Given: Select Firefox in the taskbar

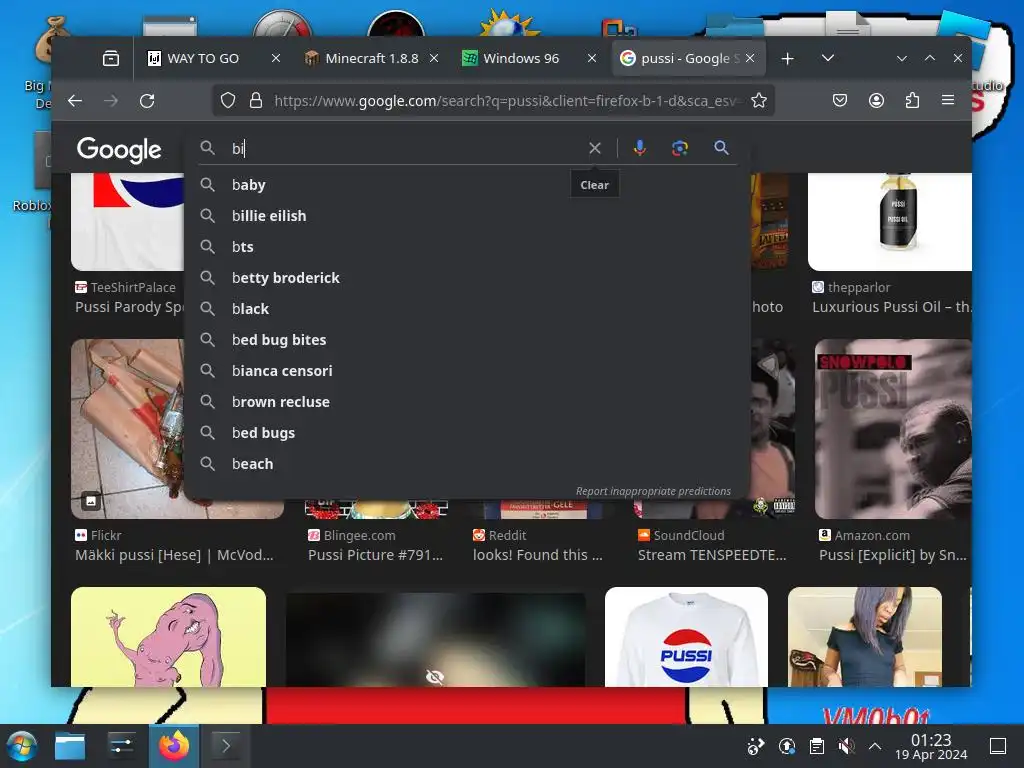Looking at the screenshot, I should (x=174, y=746).
